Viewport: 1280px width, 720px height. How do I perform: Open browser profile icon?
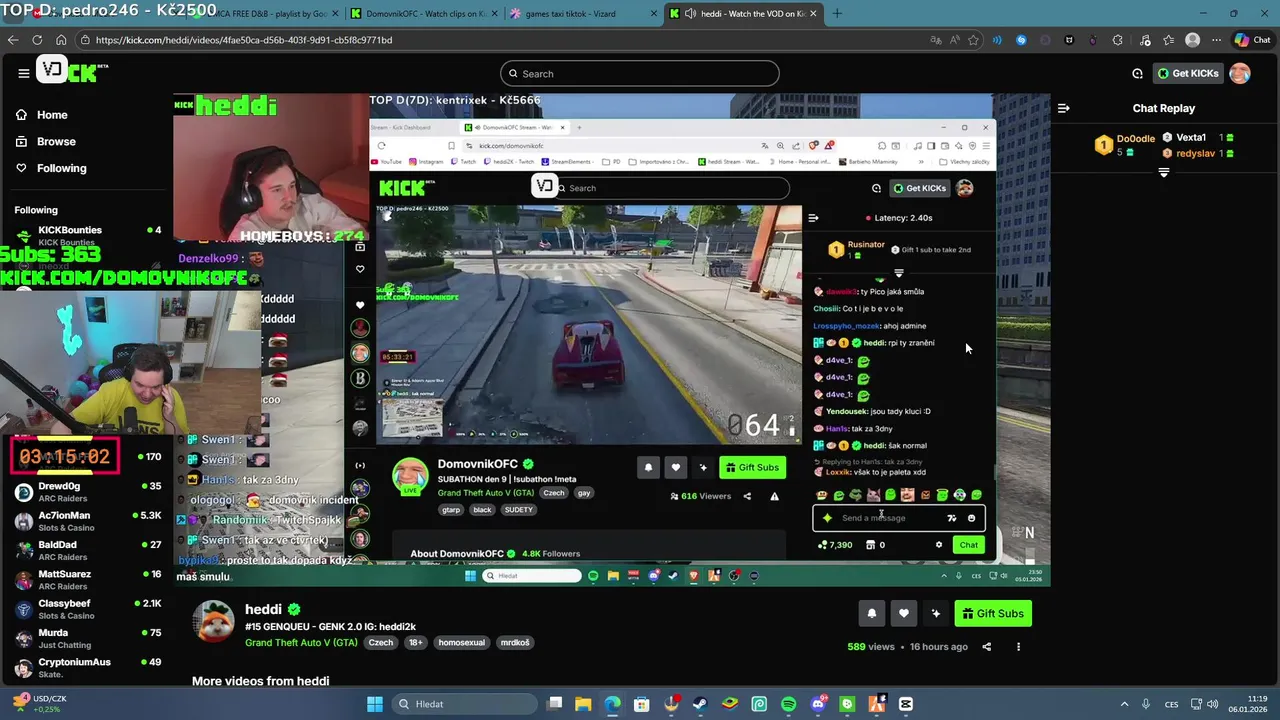tap(1192, 40)
